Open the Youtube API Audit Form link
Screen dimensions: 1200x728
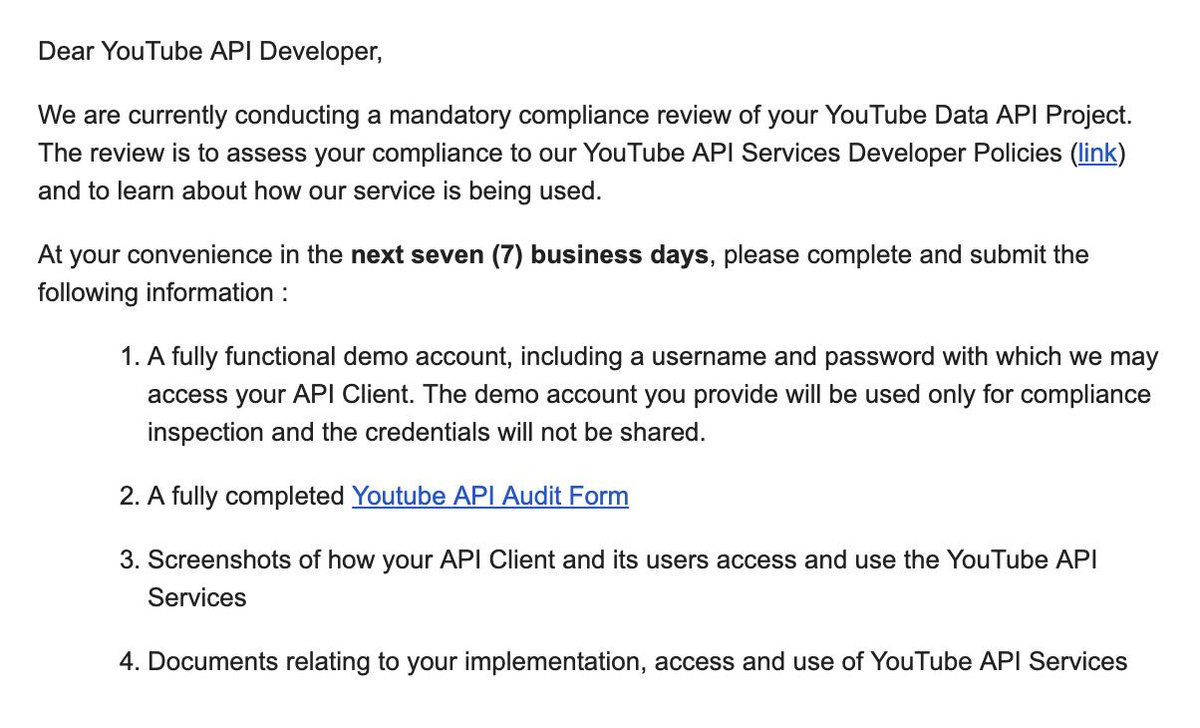[x=490, y=496]
